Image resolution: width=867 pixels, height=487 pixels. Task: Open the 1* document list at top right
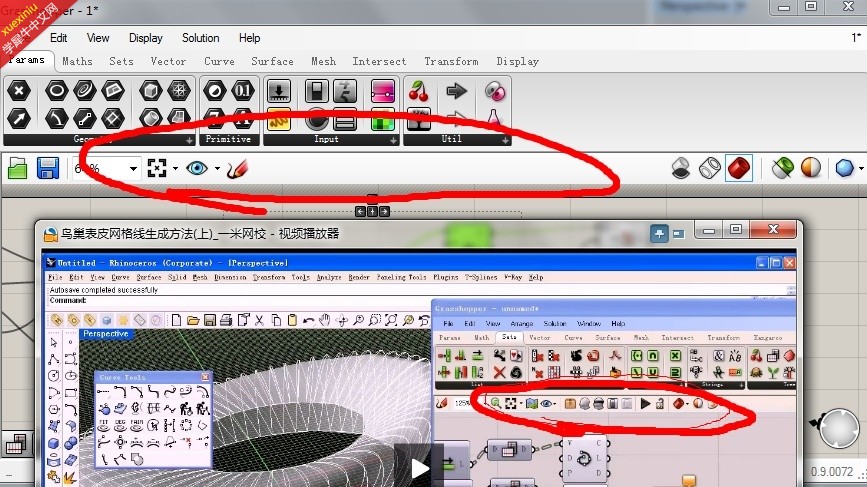tap(856, 38)
